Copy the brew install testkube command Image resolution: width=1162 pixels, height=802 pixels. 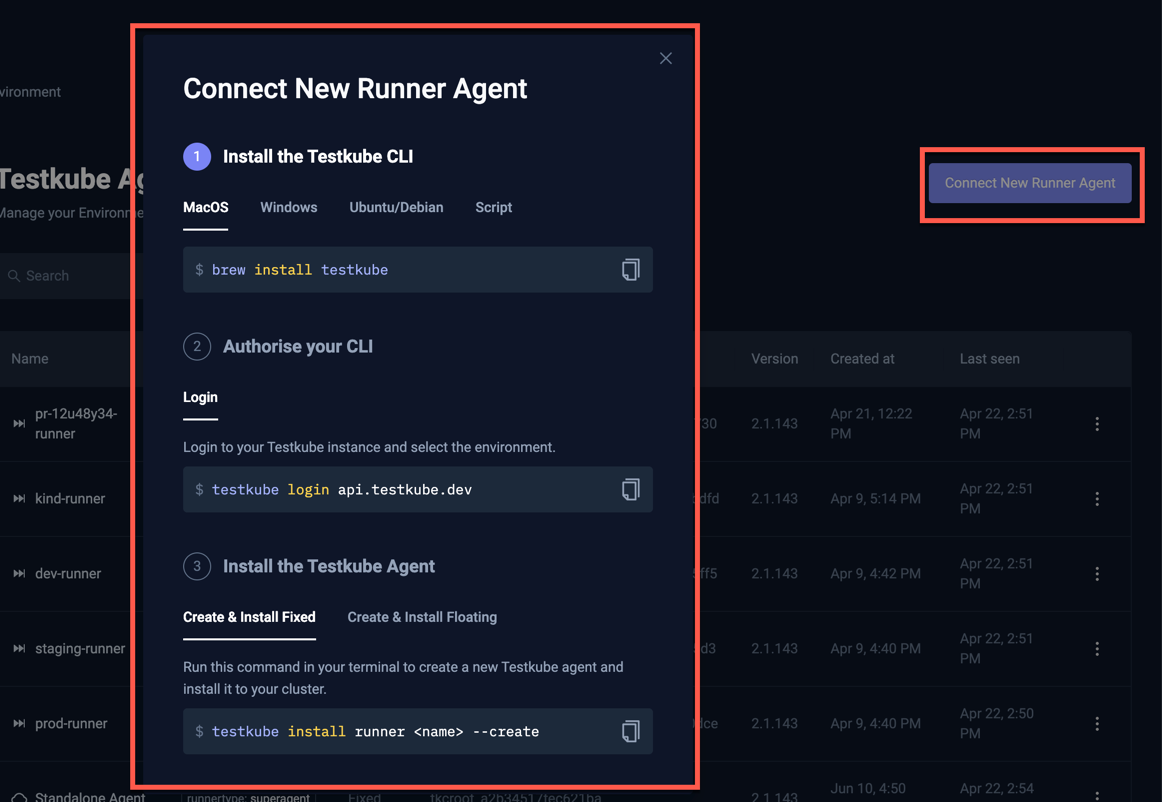630,269
